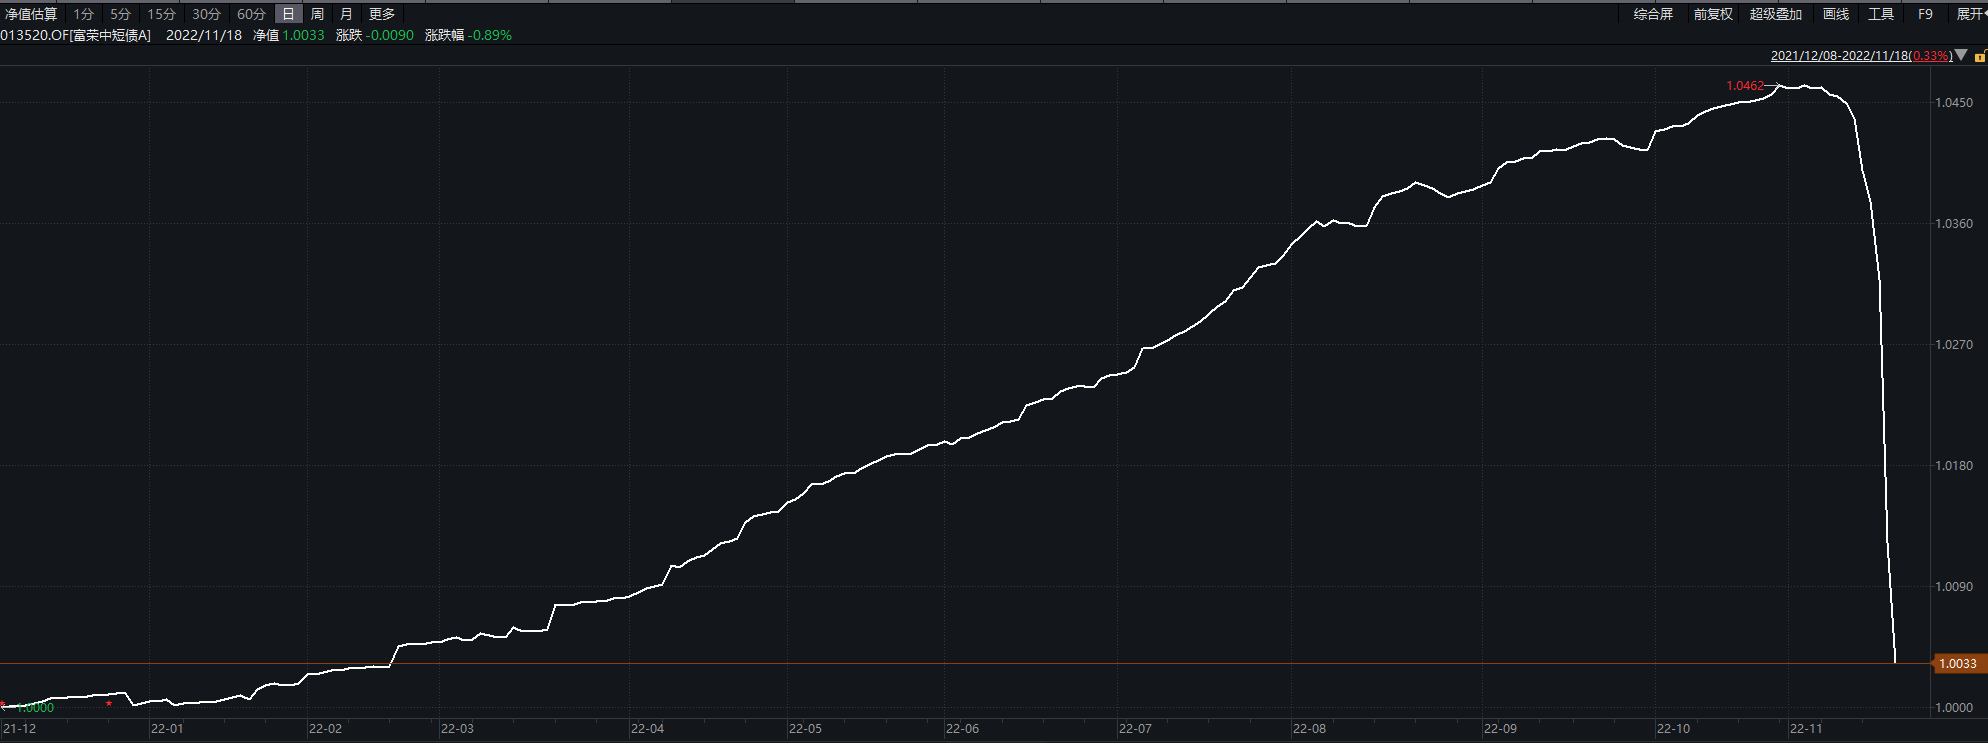This screenshot has height=743, width=1988.
Task: Choose the 30分 interval
Action: [x=206, y=14]
